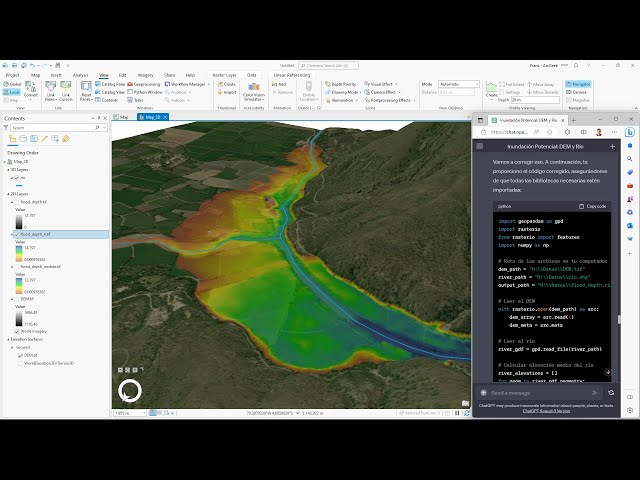
Task: Click the Link Cursors button
Action: click(66, 91)
